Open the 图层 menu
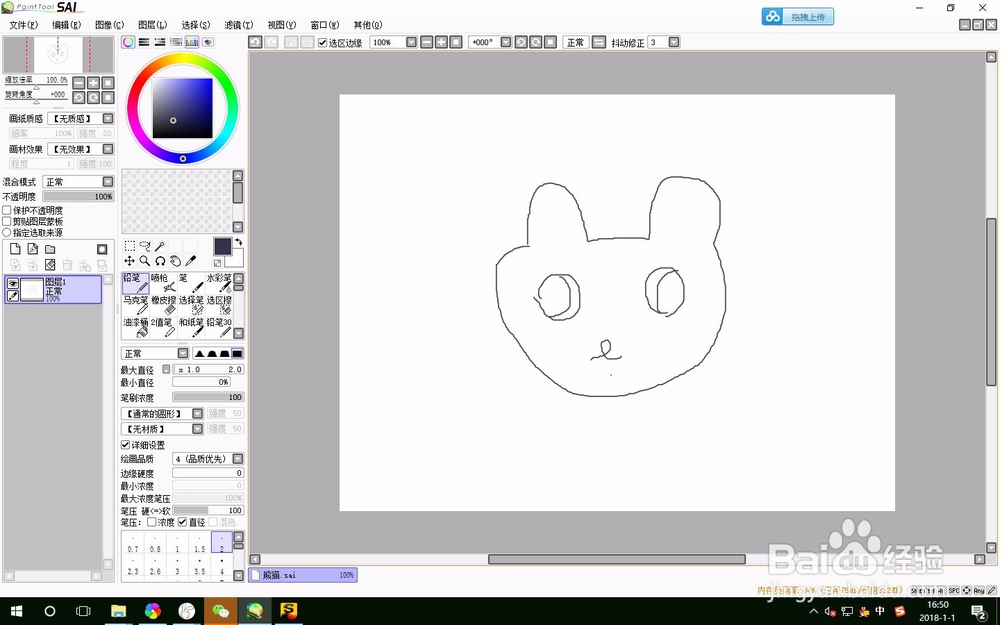Image resolution: width=1000 pixels, height=625 pixels. coord(152,25)
